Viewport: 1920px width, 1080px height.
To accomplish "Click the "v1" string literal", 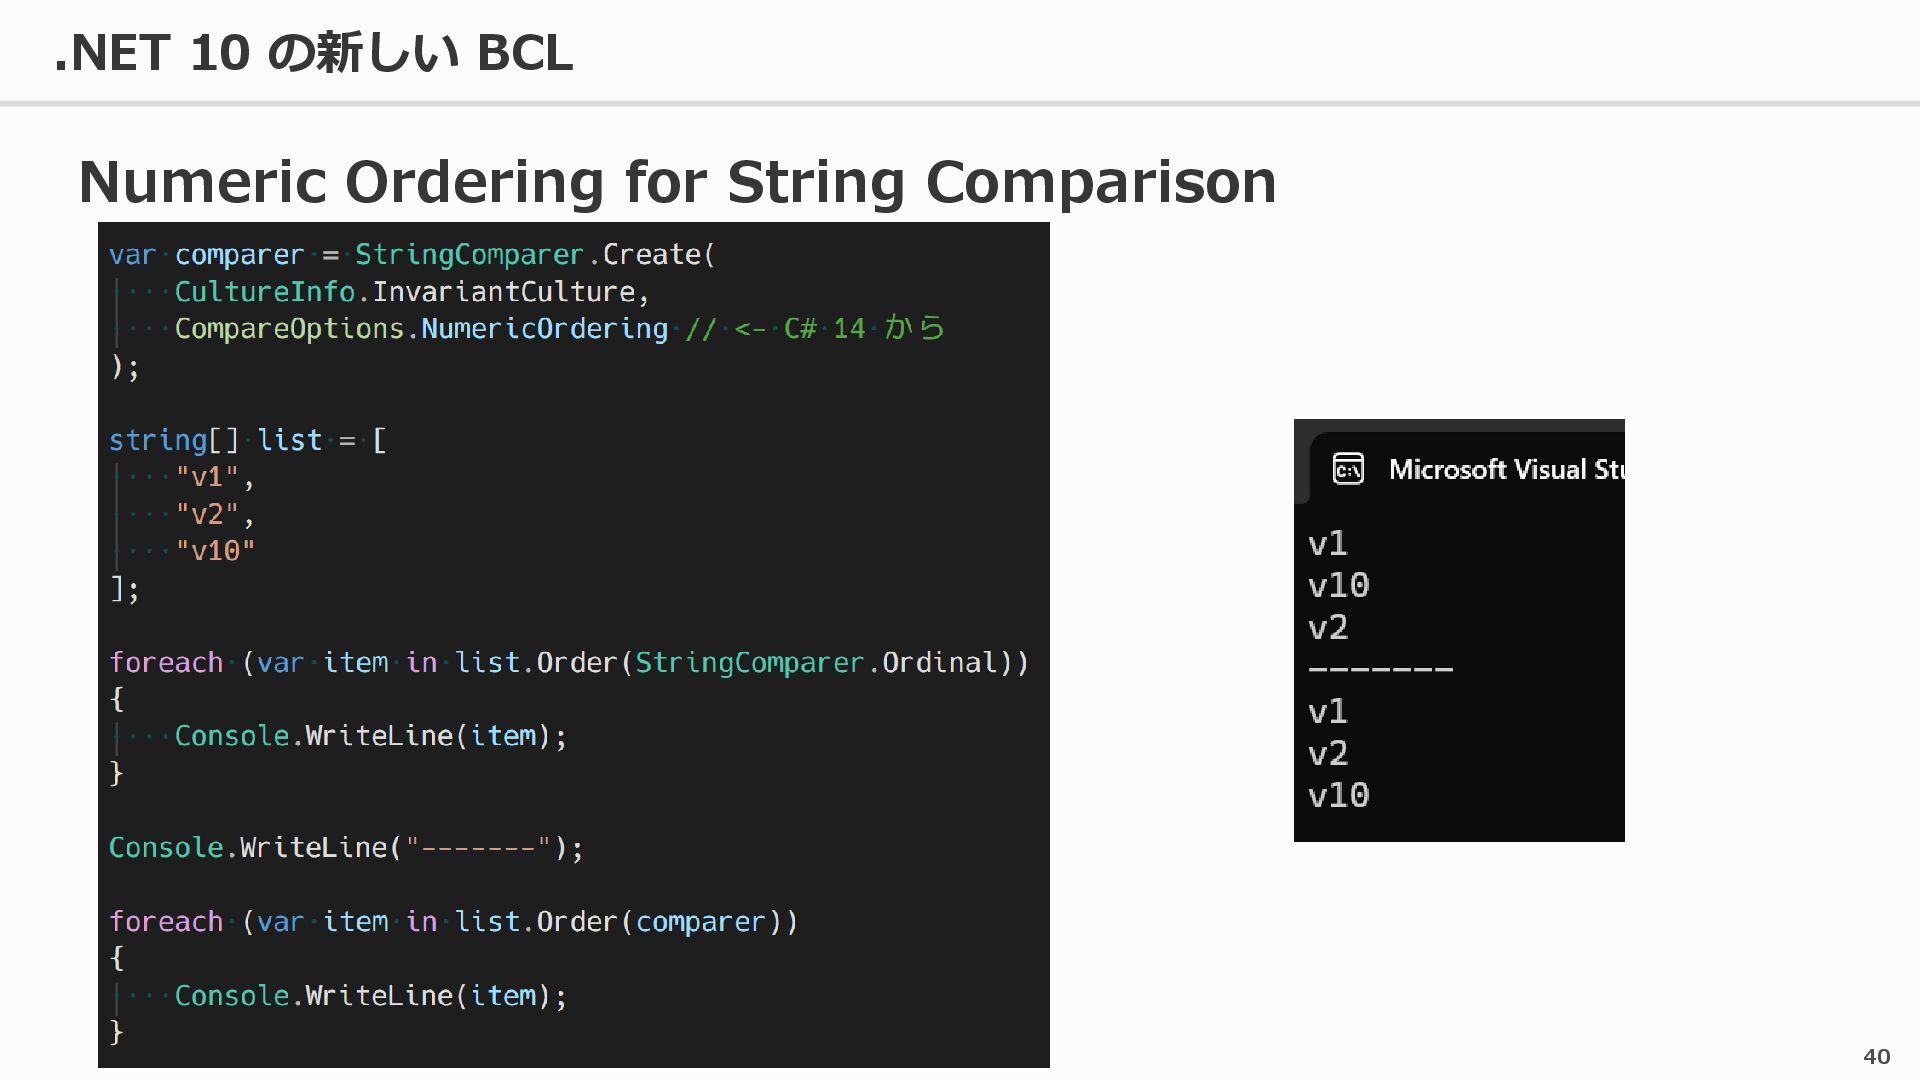I will coord(208,477).
